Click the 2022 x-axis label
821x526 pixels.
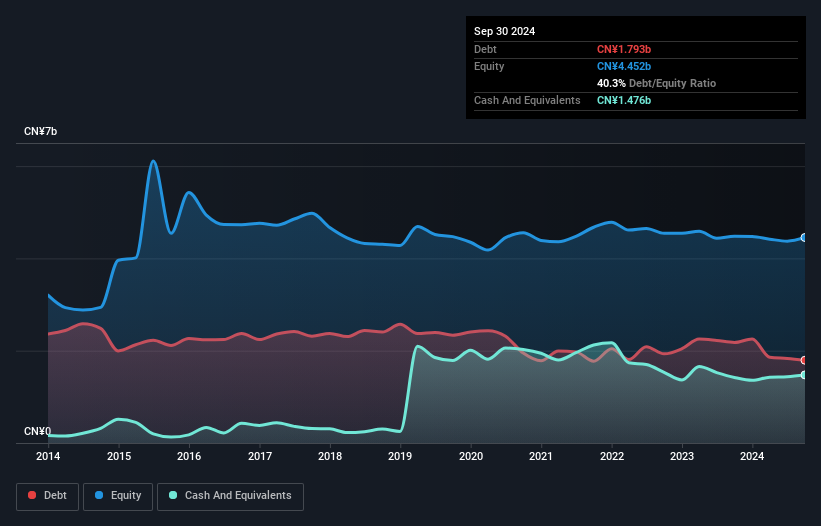coord(612,456)
